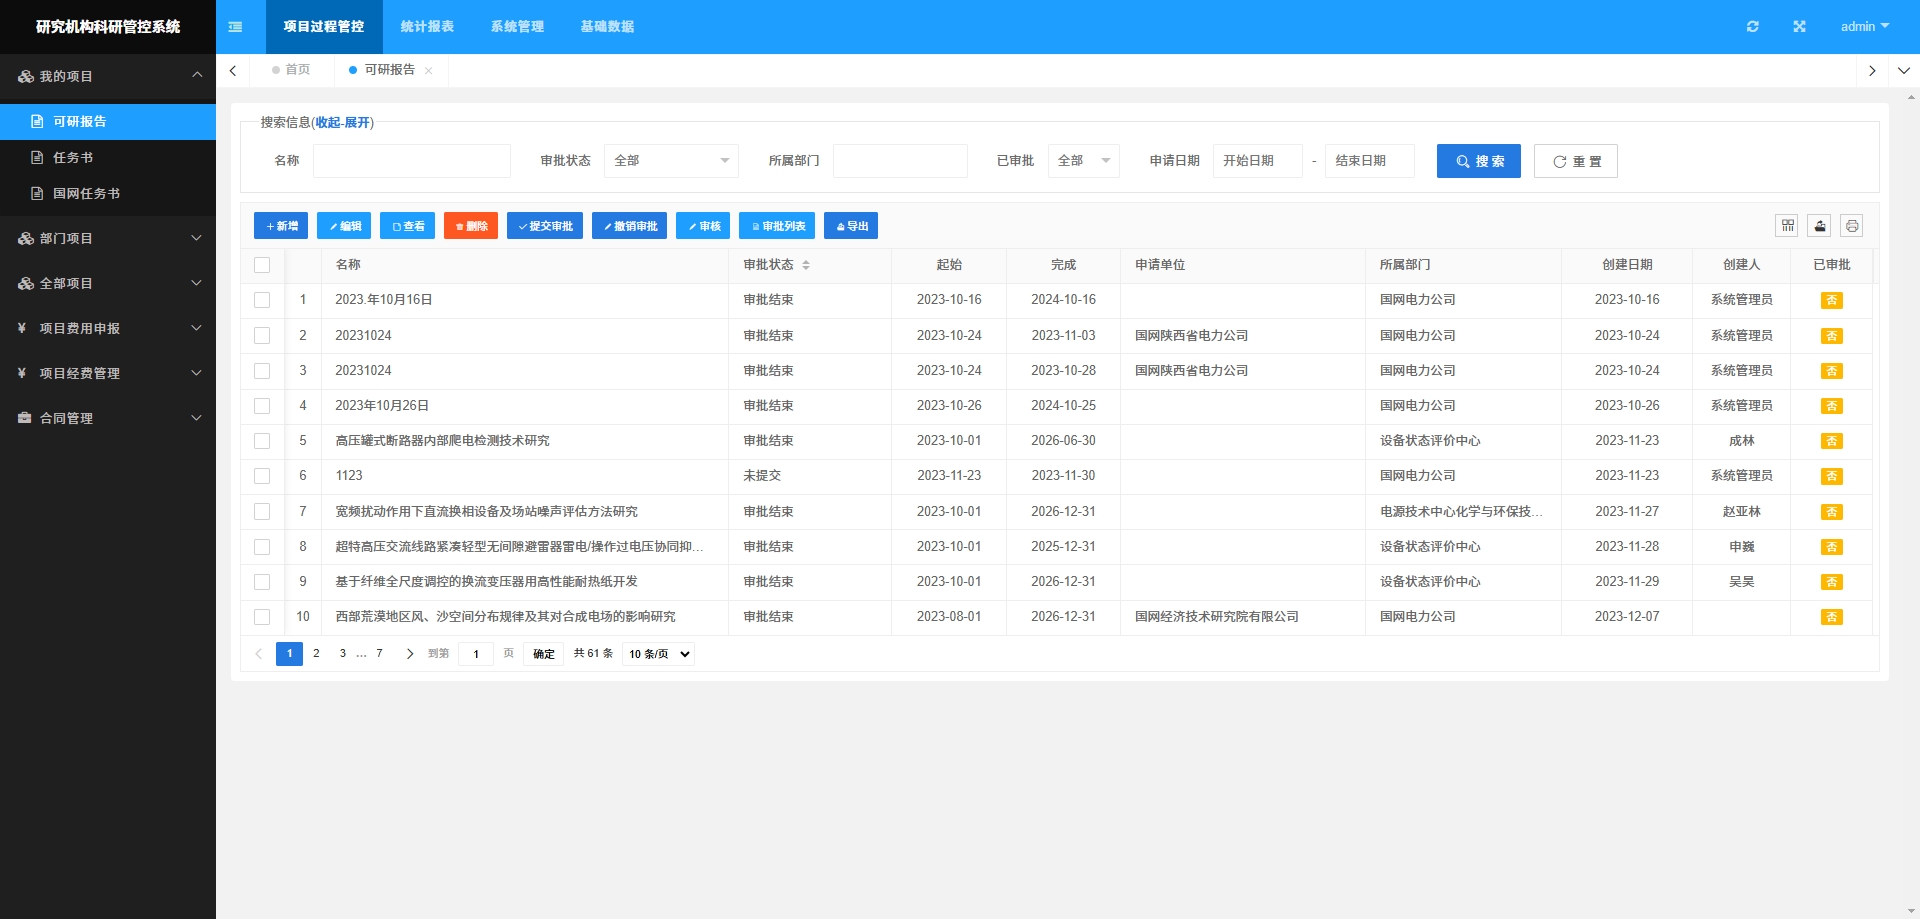The height and width of the screenshot is (919, 1920).
Task: Sort by the 审批状态 column sort arrows
Action: [806, 265]
